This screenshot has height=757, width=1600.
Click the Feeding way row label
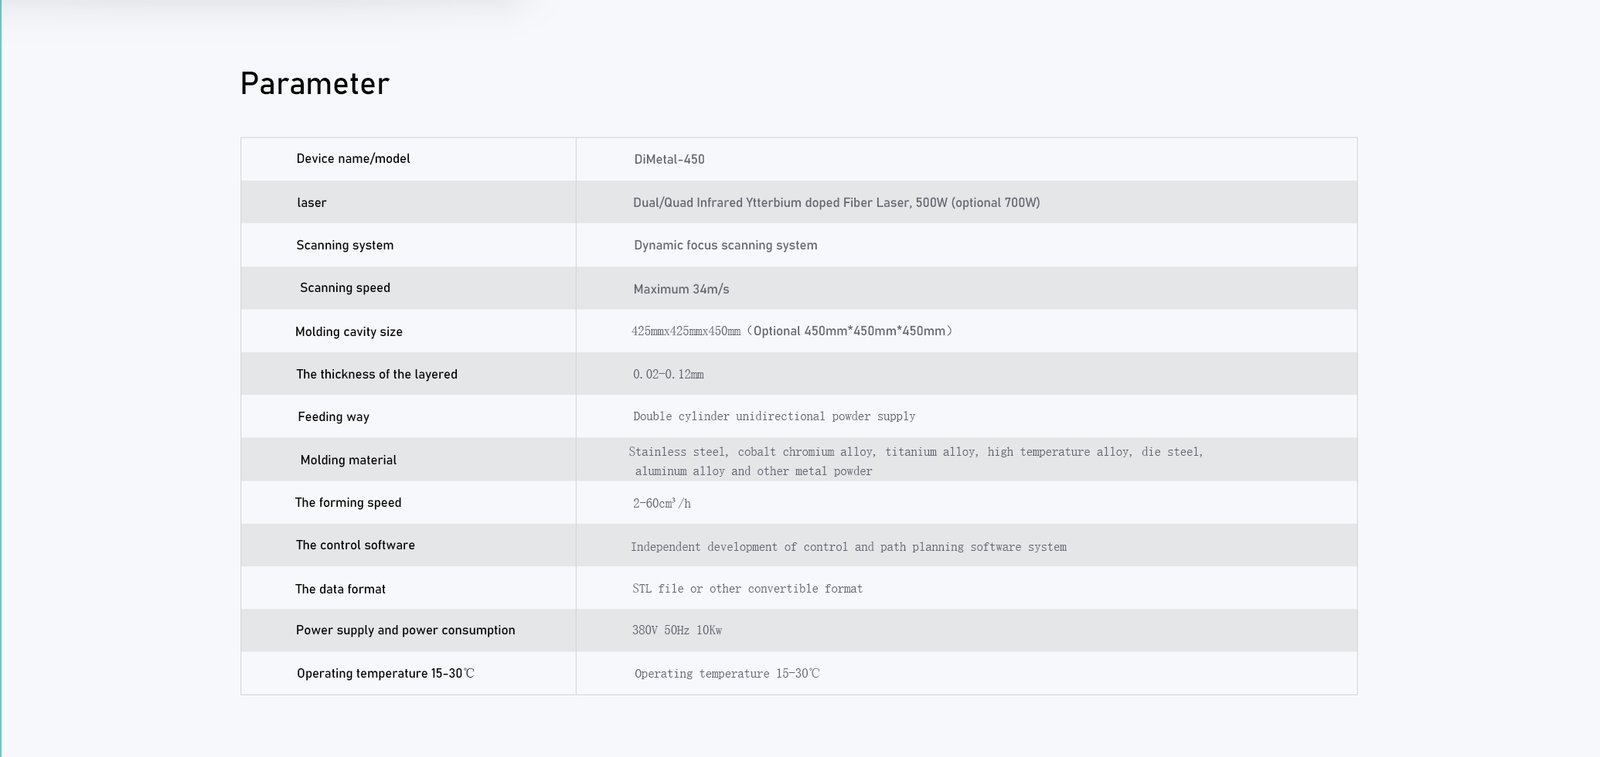(x=334, y=417)
